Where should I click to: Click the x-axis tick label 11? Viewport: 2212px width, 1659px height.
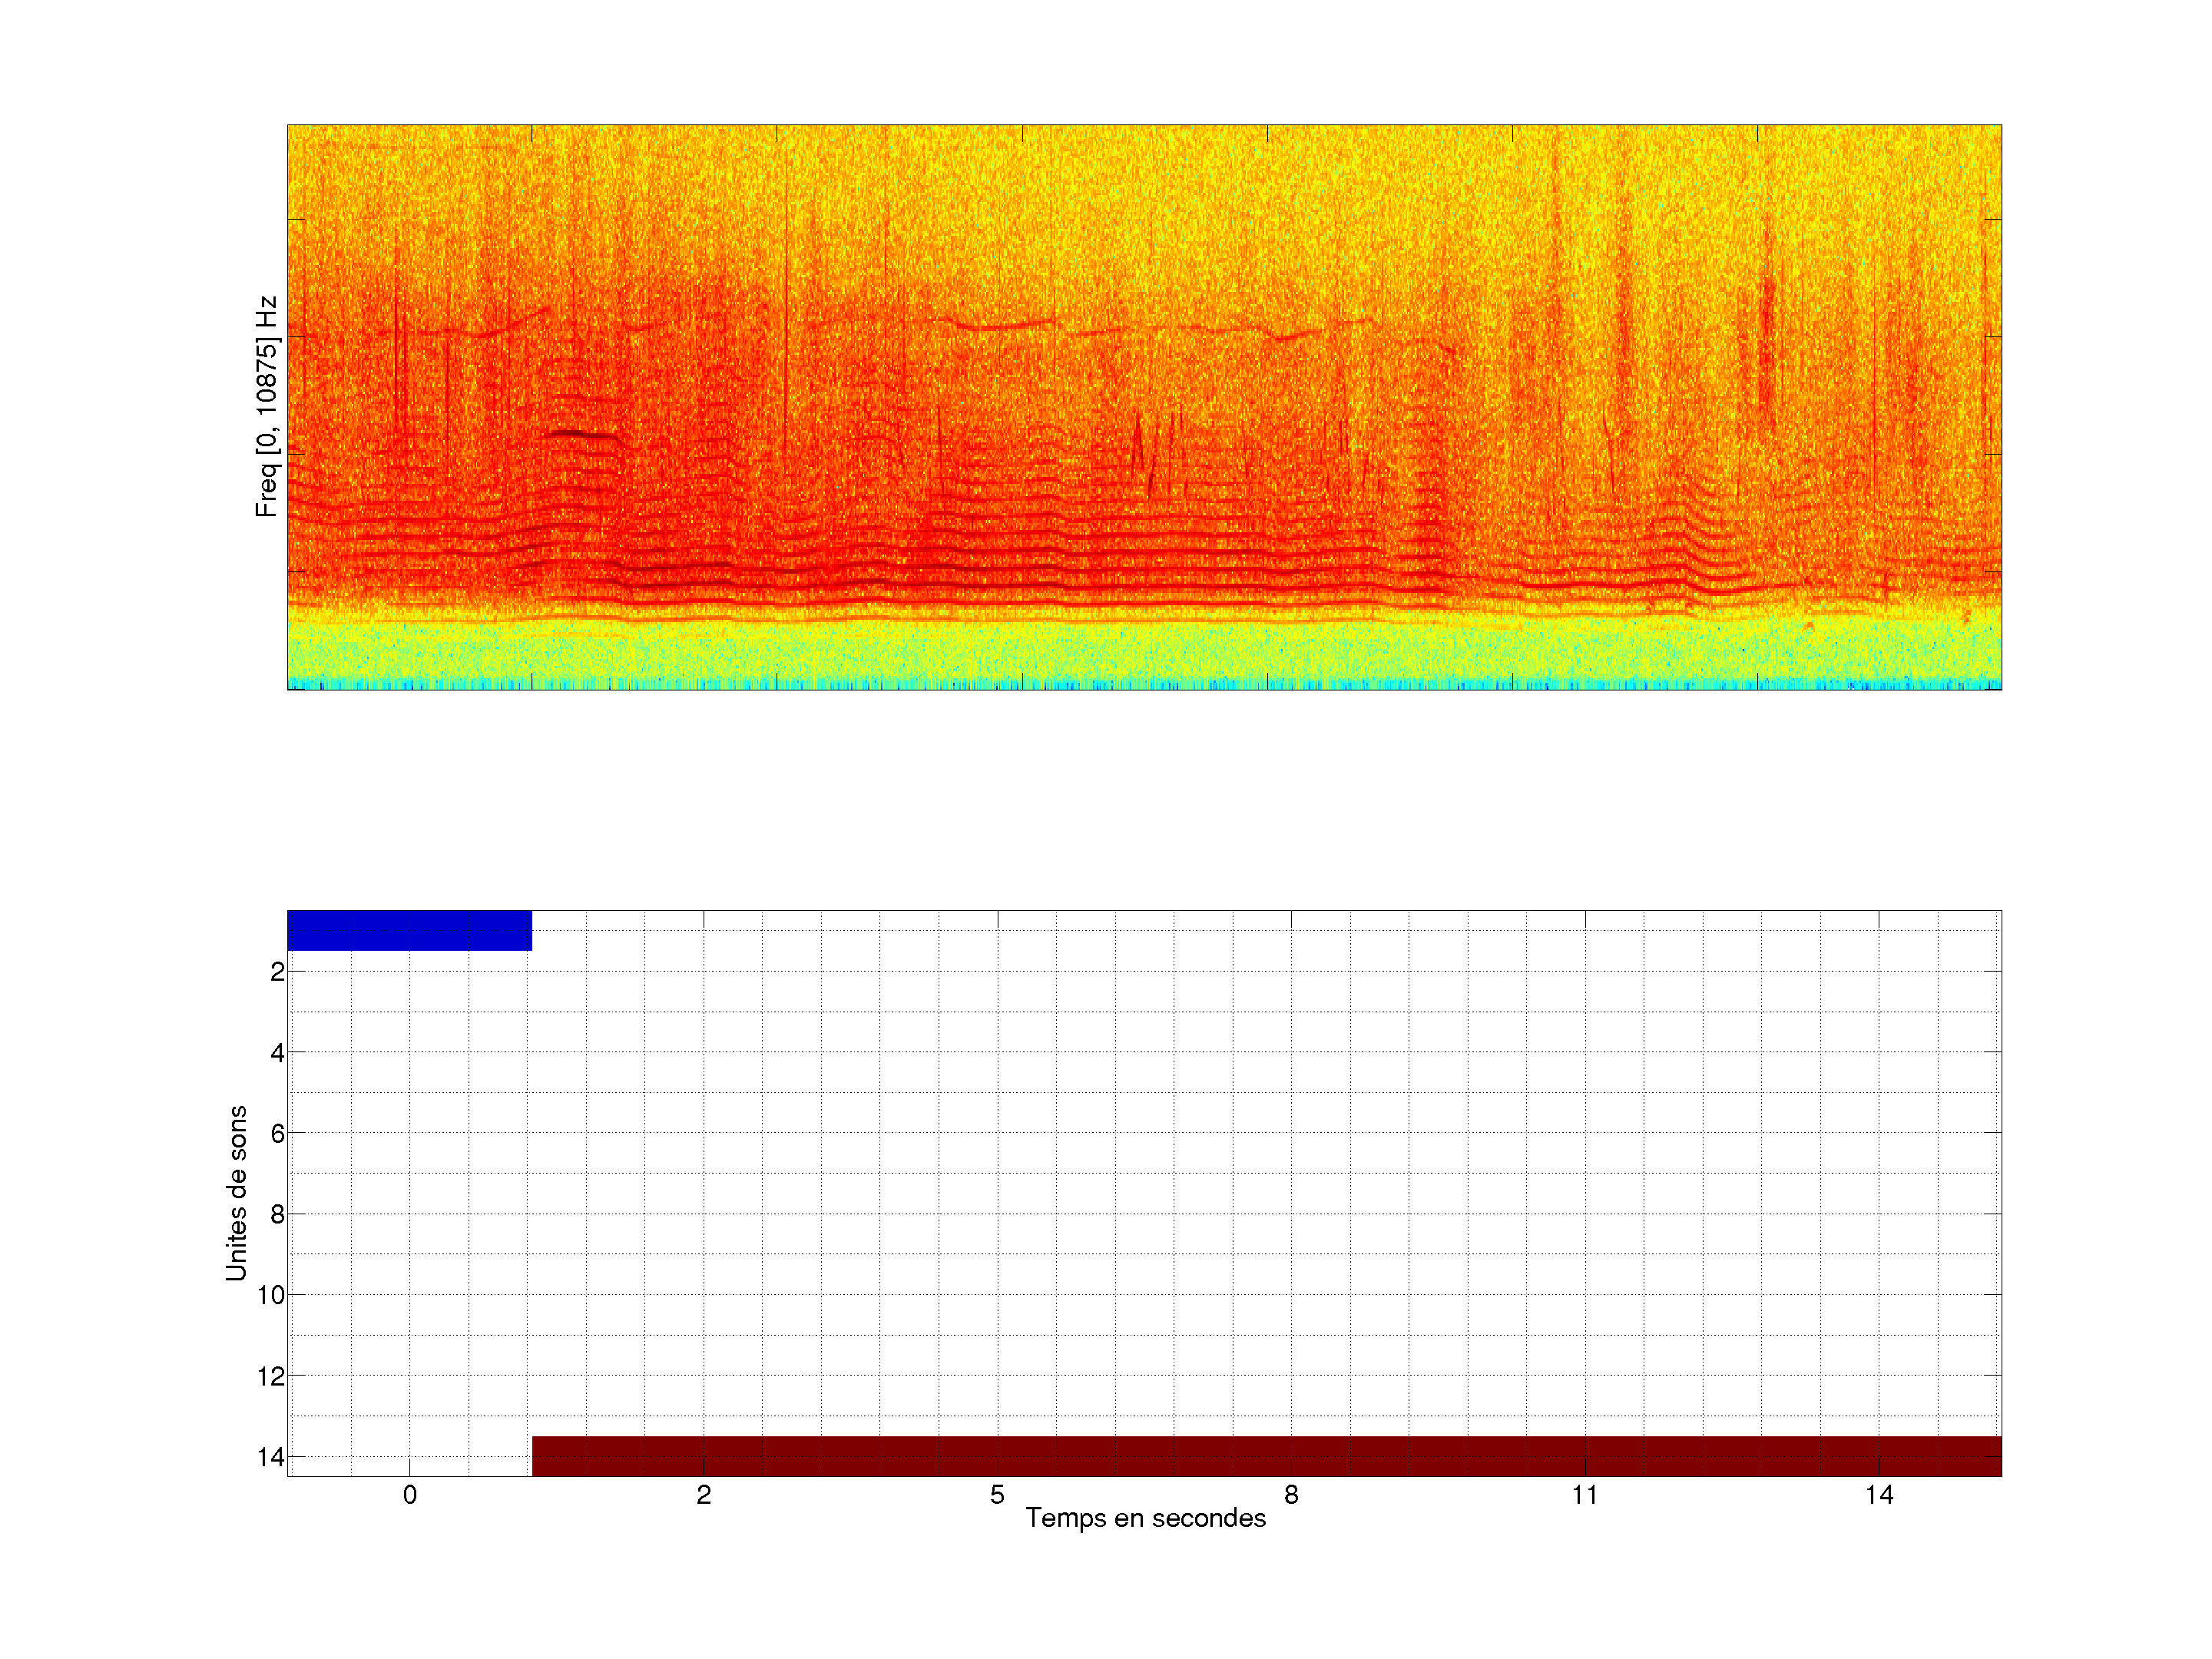(1584, 1495)
